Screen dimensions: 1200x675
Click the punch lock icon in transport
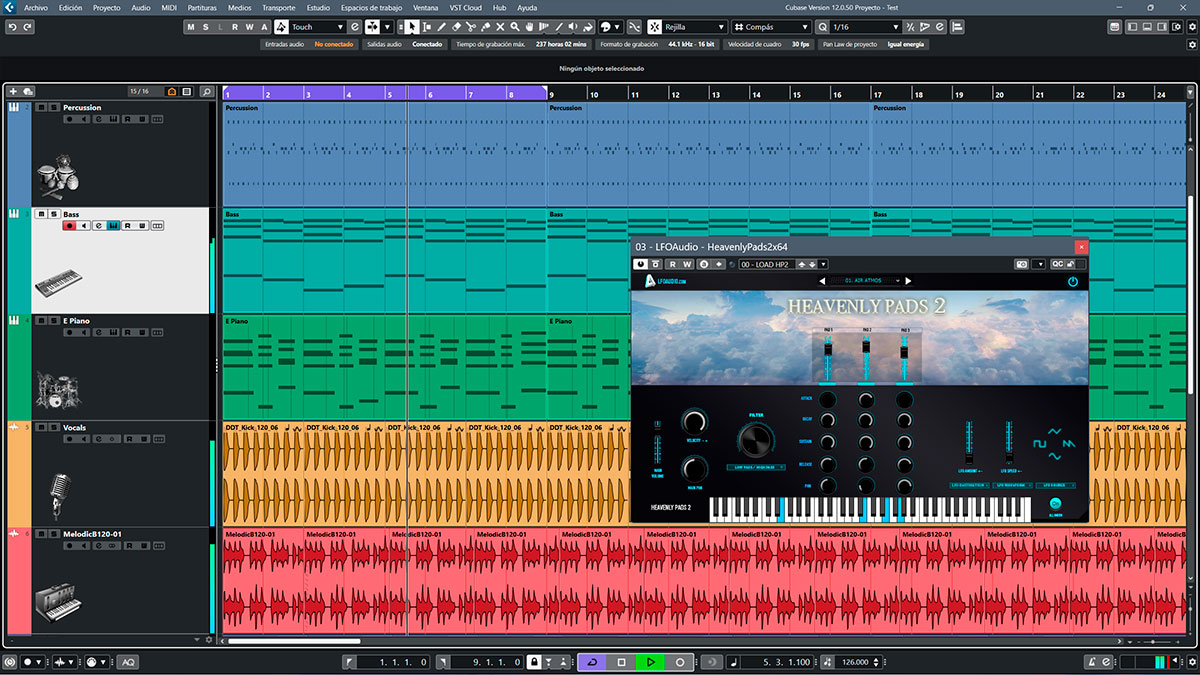[x=535, y=662]
